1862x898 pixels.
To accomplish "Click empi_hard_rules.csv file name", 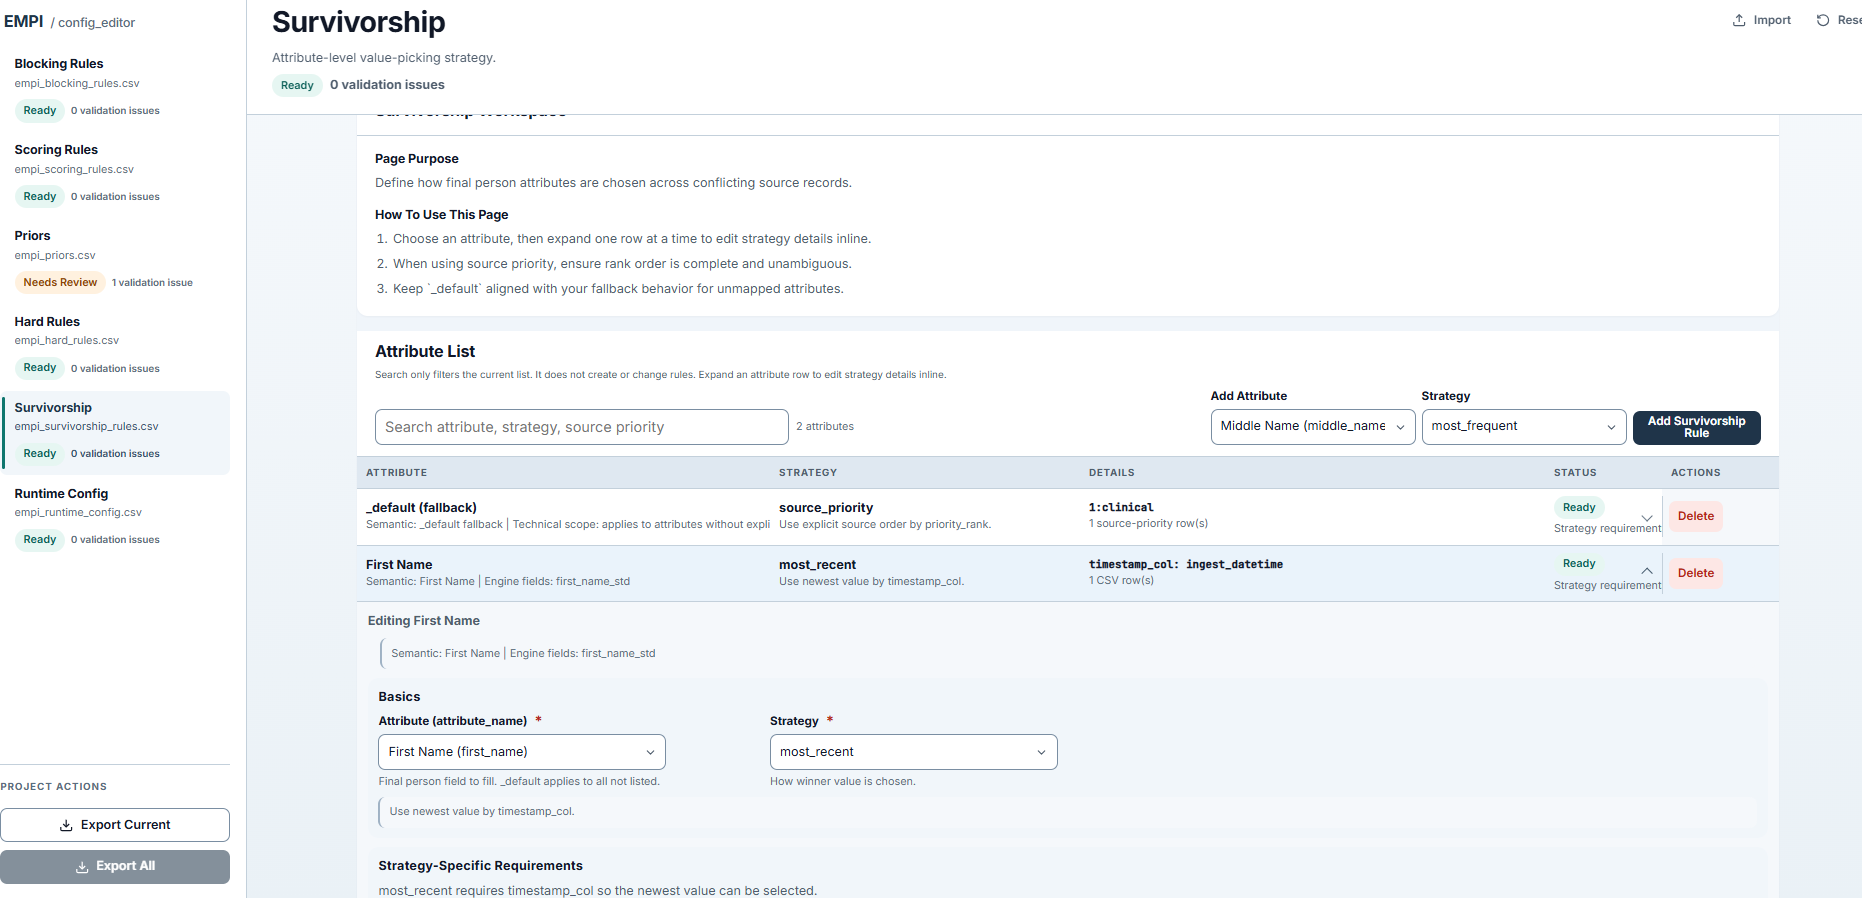I will [x=66, y=340].
